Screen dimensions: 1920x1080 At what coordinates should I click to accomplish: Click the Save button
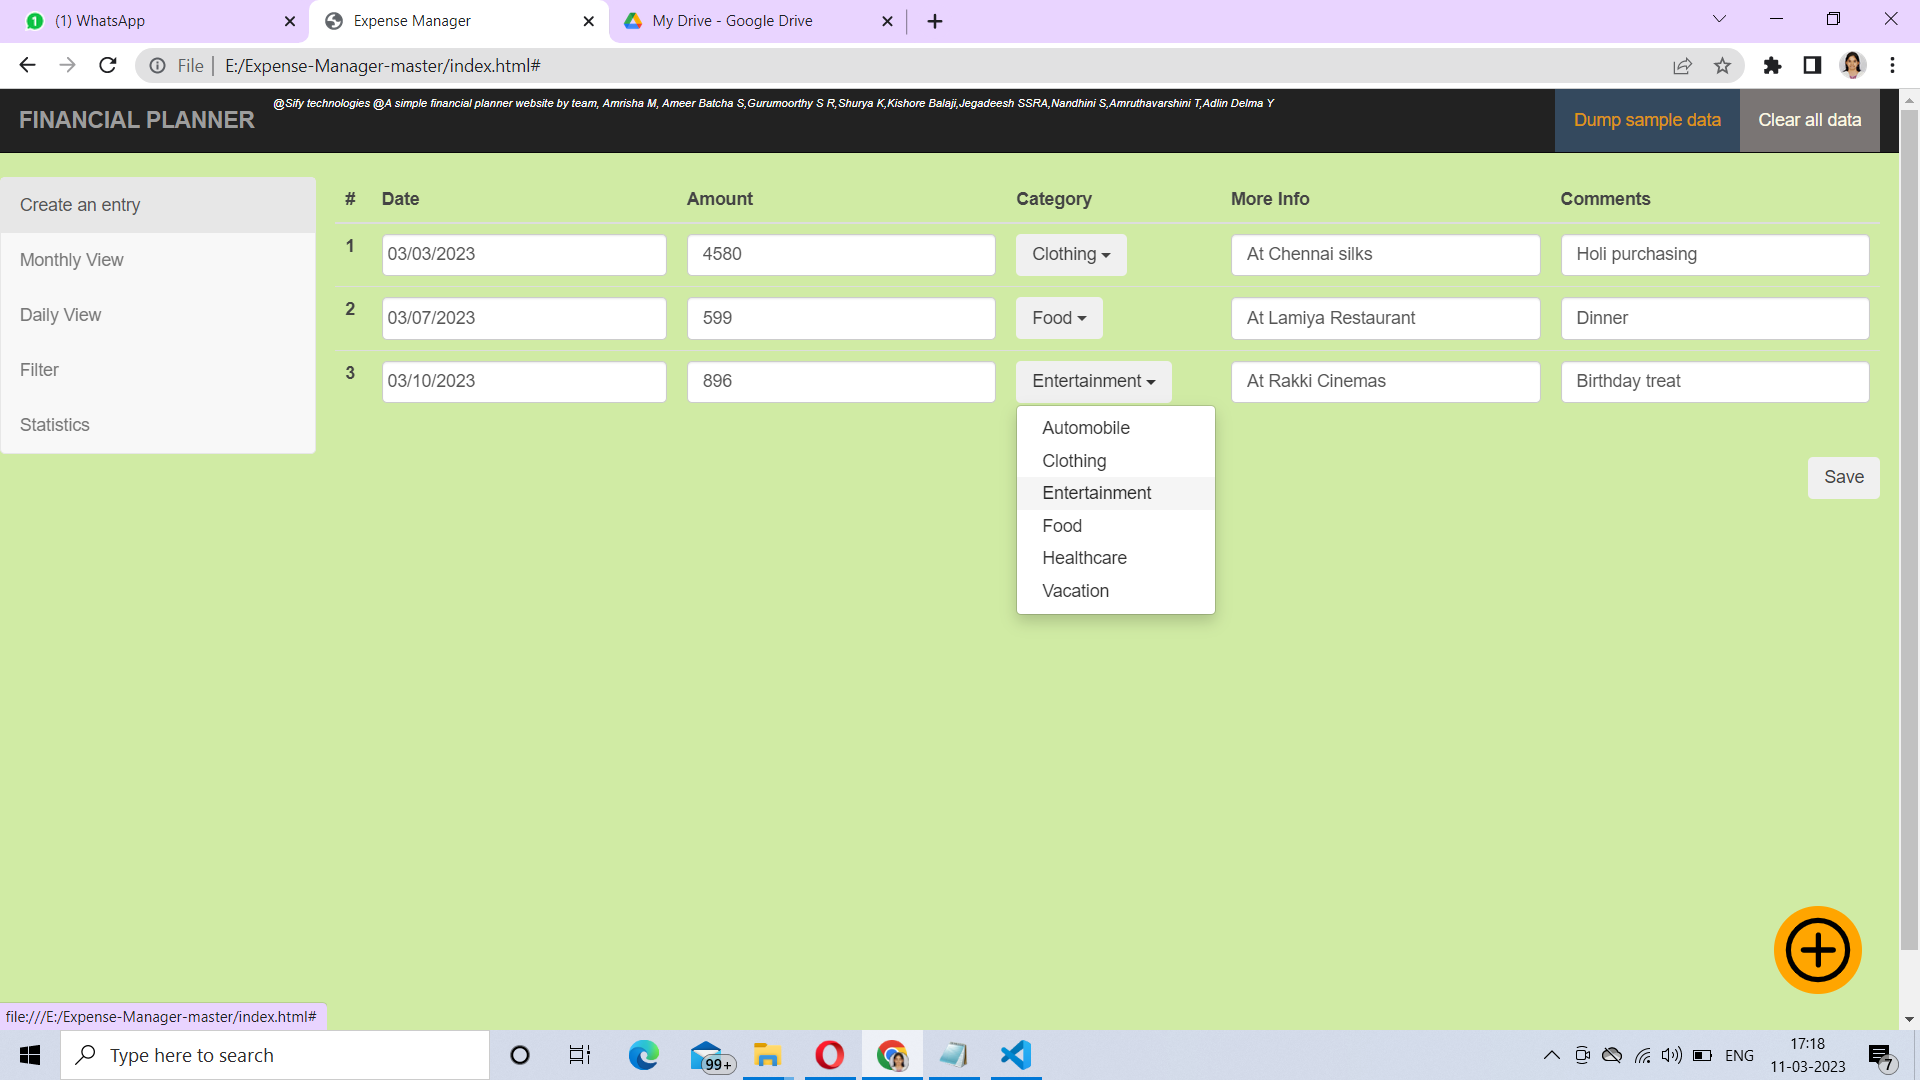(1843, 477)
